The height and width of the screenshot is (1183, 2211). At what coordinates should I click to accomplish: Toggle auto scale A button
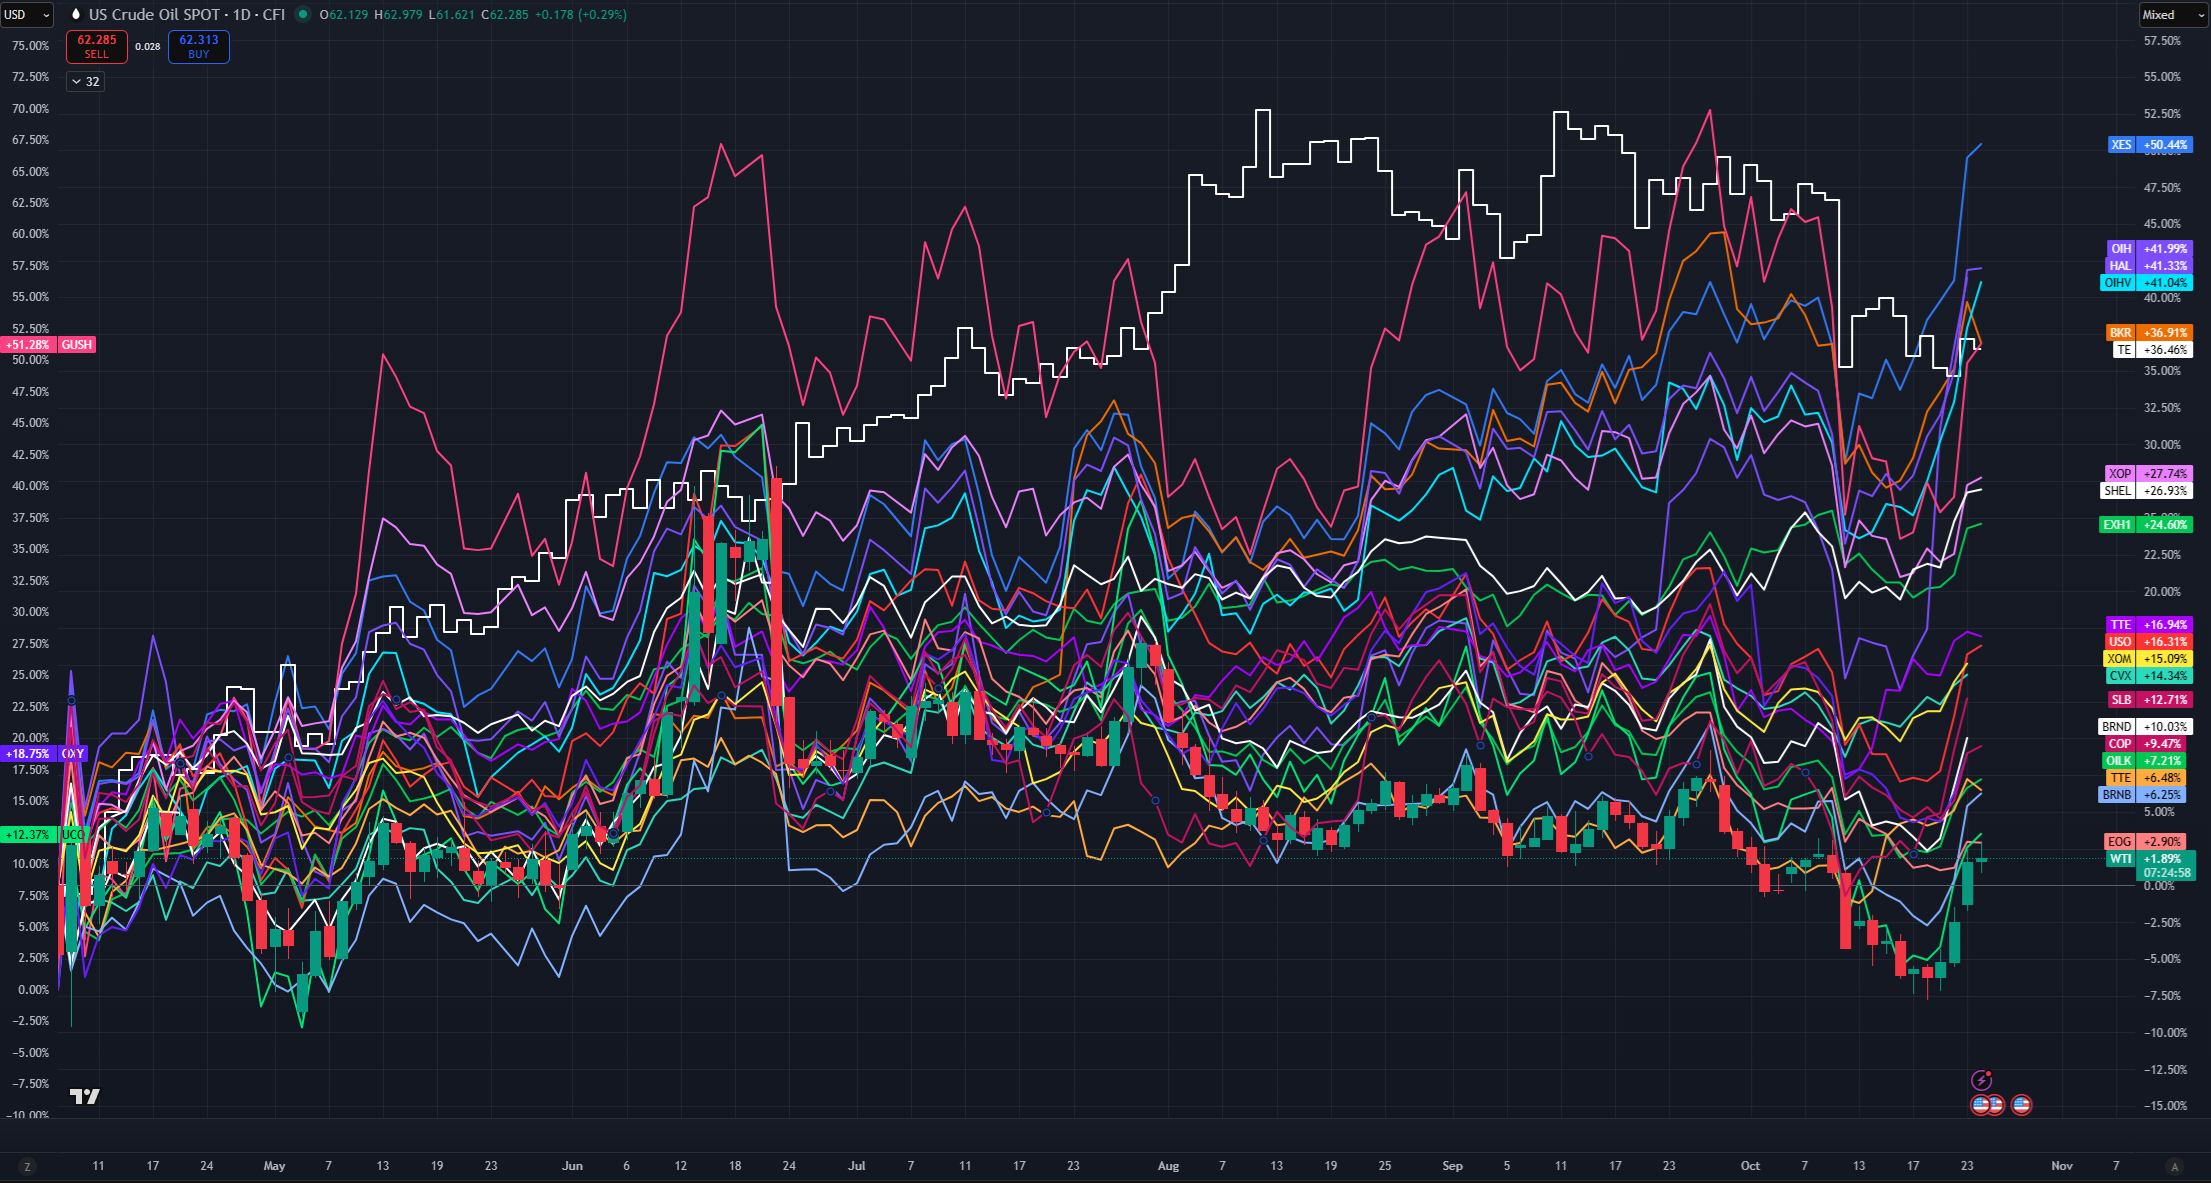click(2174, 1166)
